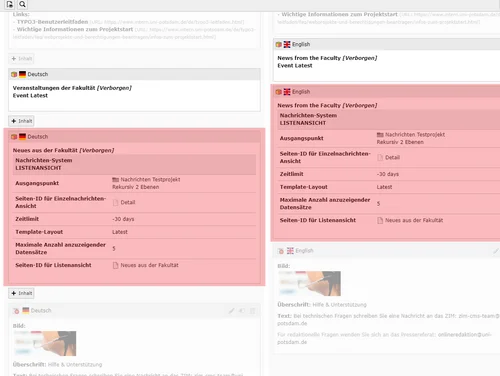Click the folder icon beside Nachrichten Testprojekt in the English element

380,135
